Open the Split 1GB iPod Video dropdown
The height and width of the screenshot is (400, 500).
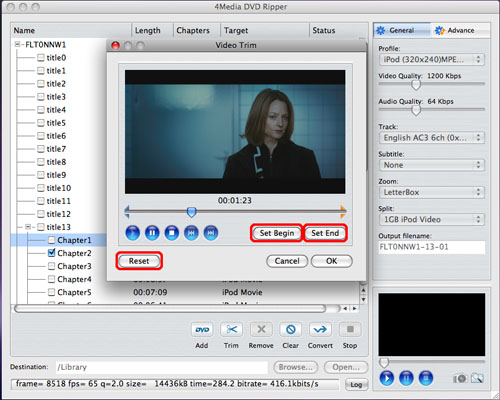(x=432, y=219)
